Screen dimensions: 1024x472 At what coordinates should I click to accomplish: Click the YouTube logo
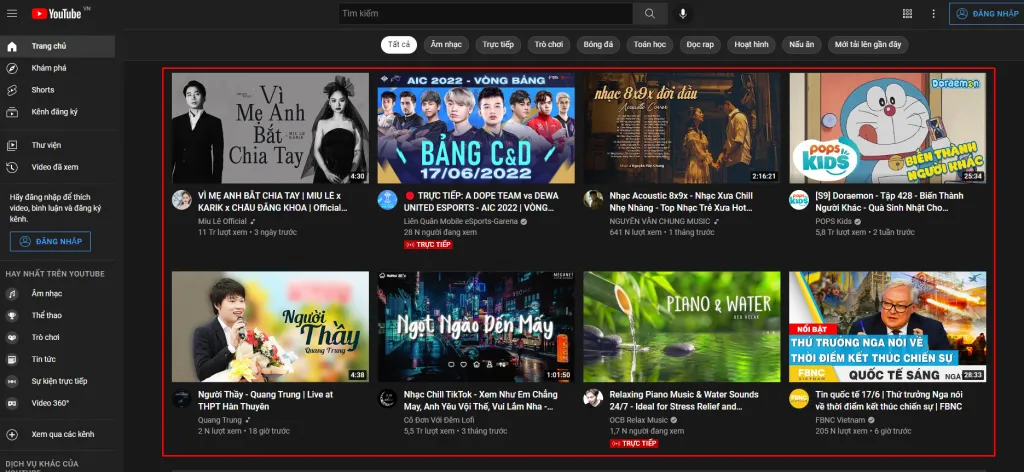coord(60,14)
